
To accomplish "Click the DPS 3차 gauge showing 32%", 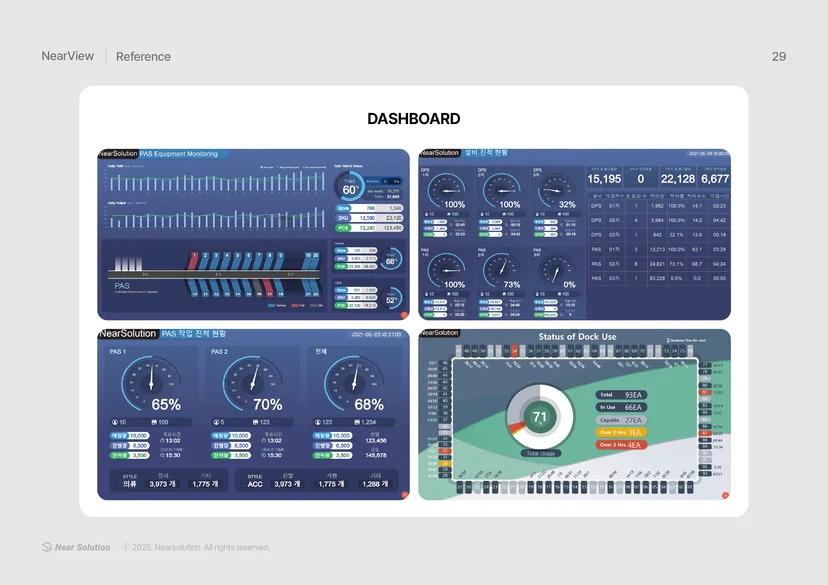I will pos(556,191).
